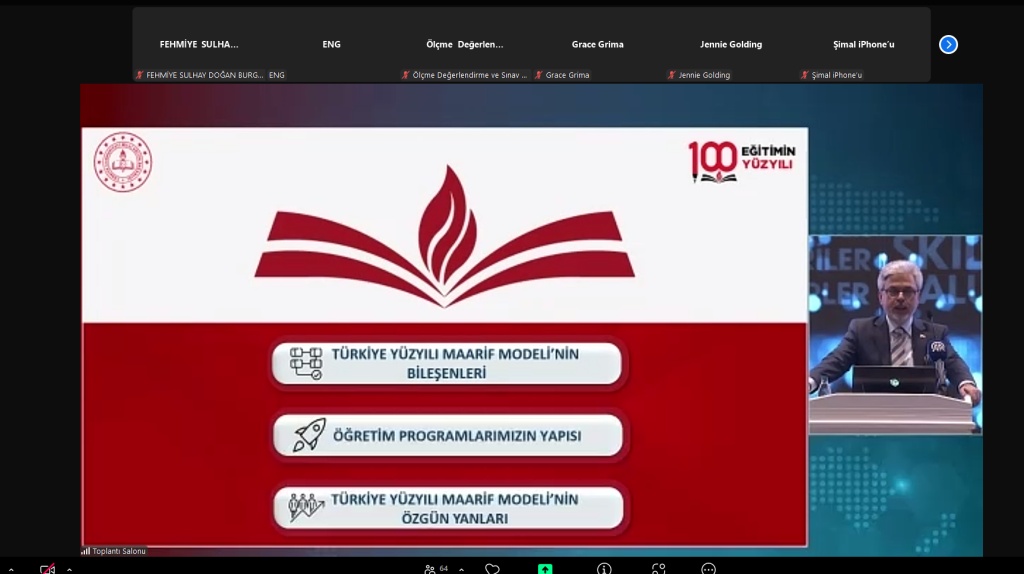
Task: Click the green share screen button
Action: [544, 568]
